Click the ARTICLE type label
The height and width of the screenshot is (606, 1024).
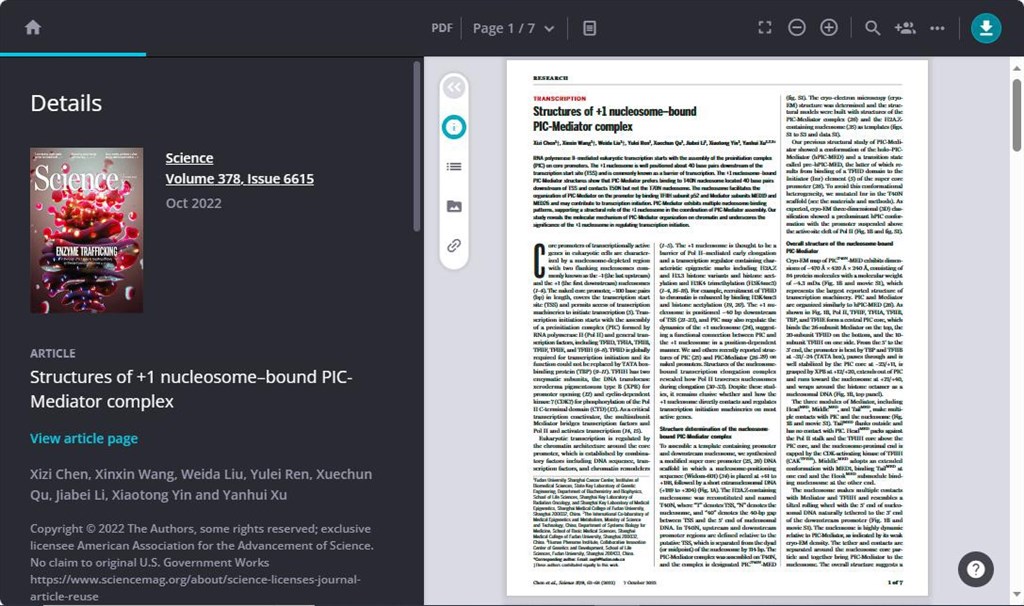(53, 353)
